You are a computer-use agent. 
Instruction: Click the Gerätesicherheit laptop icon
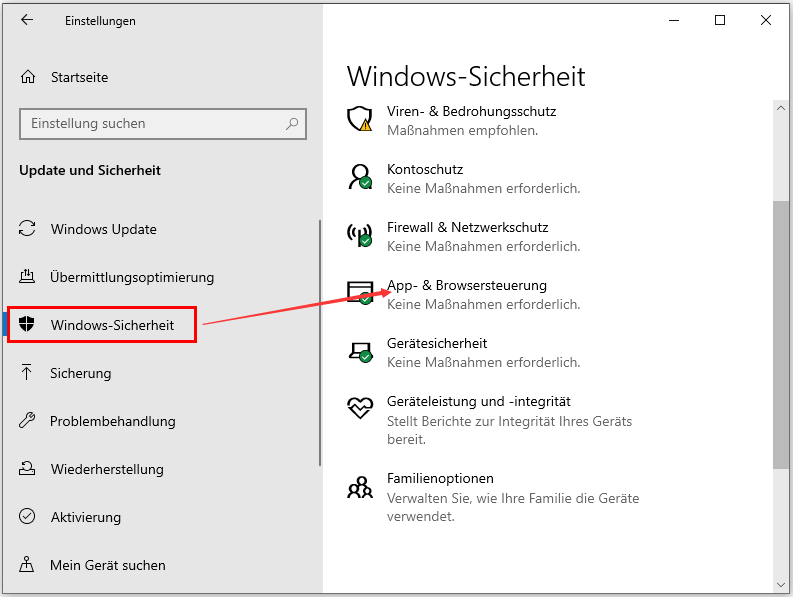pos(360,351)
